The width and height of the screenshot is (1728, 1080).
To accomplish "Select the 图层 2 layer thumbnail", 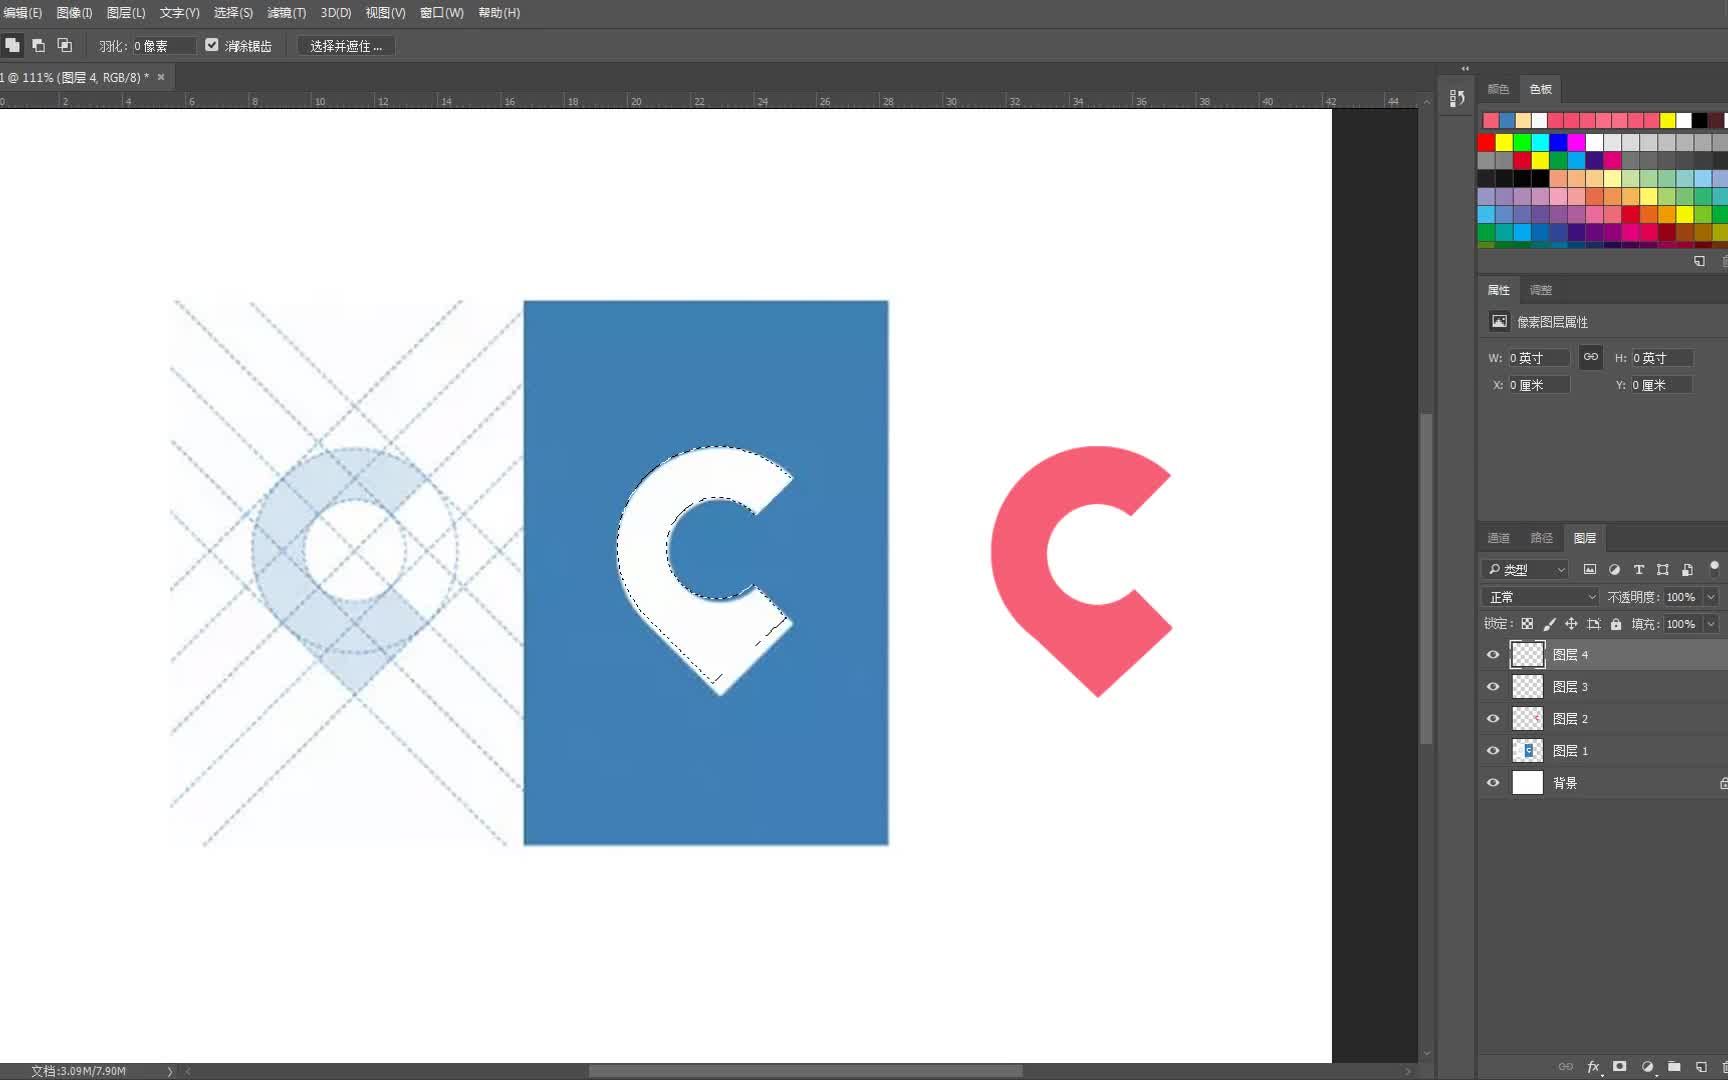I will point(1527,719).
